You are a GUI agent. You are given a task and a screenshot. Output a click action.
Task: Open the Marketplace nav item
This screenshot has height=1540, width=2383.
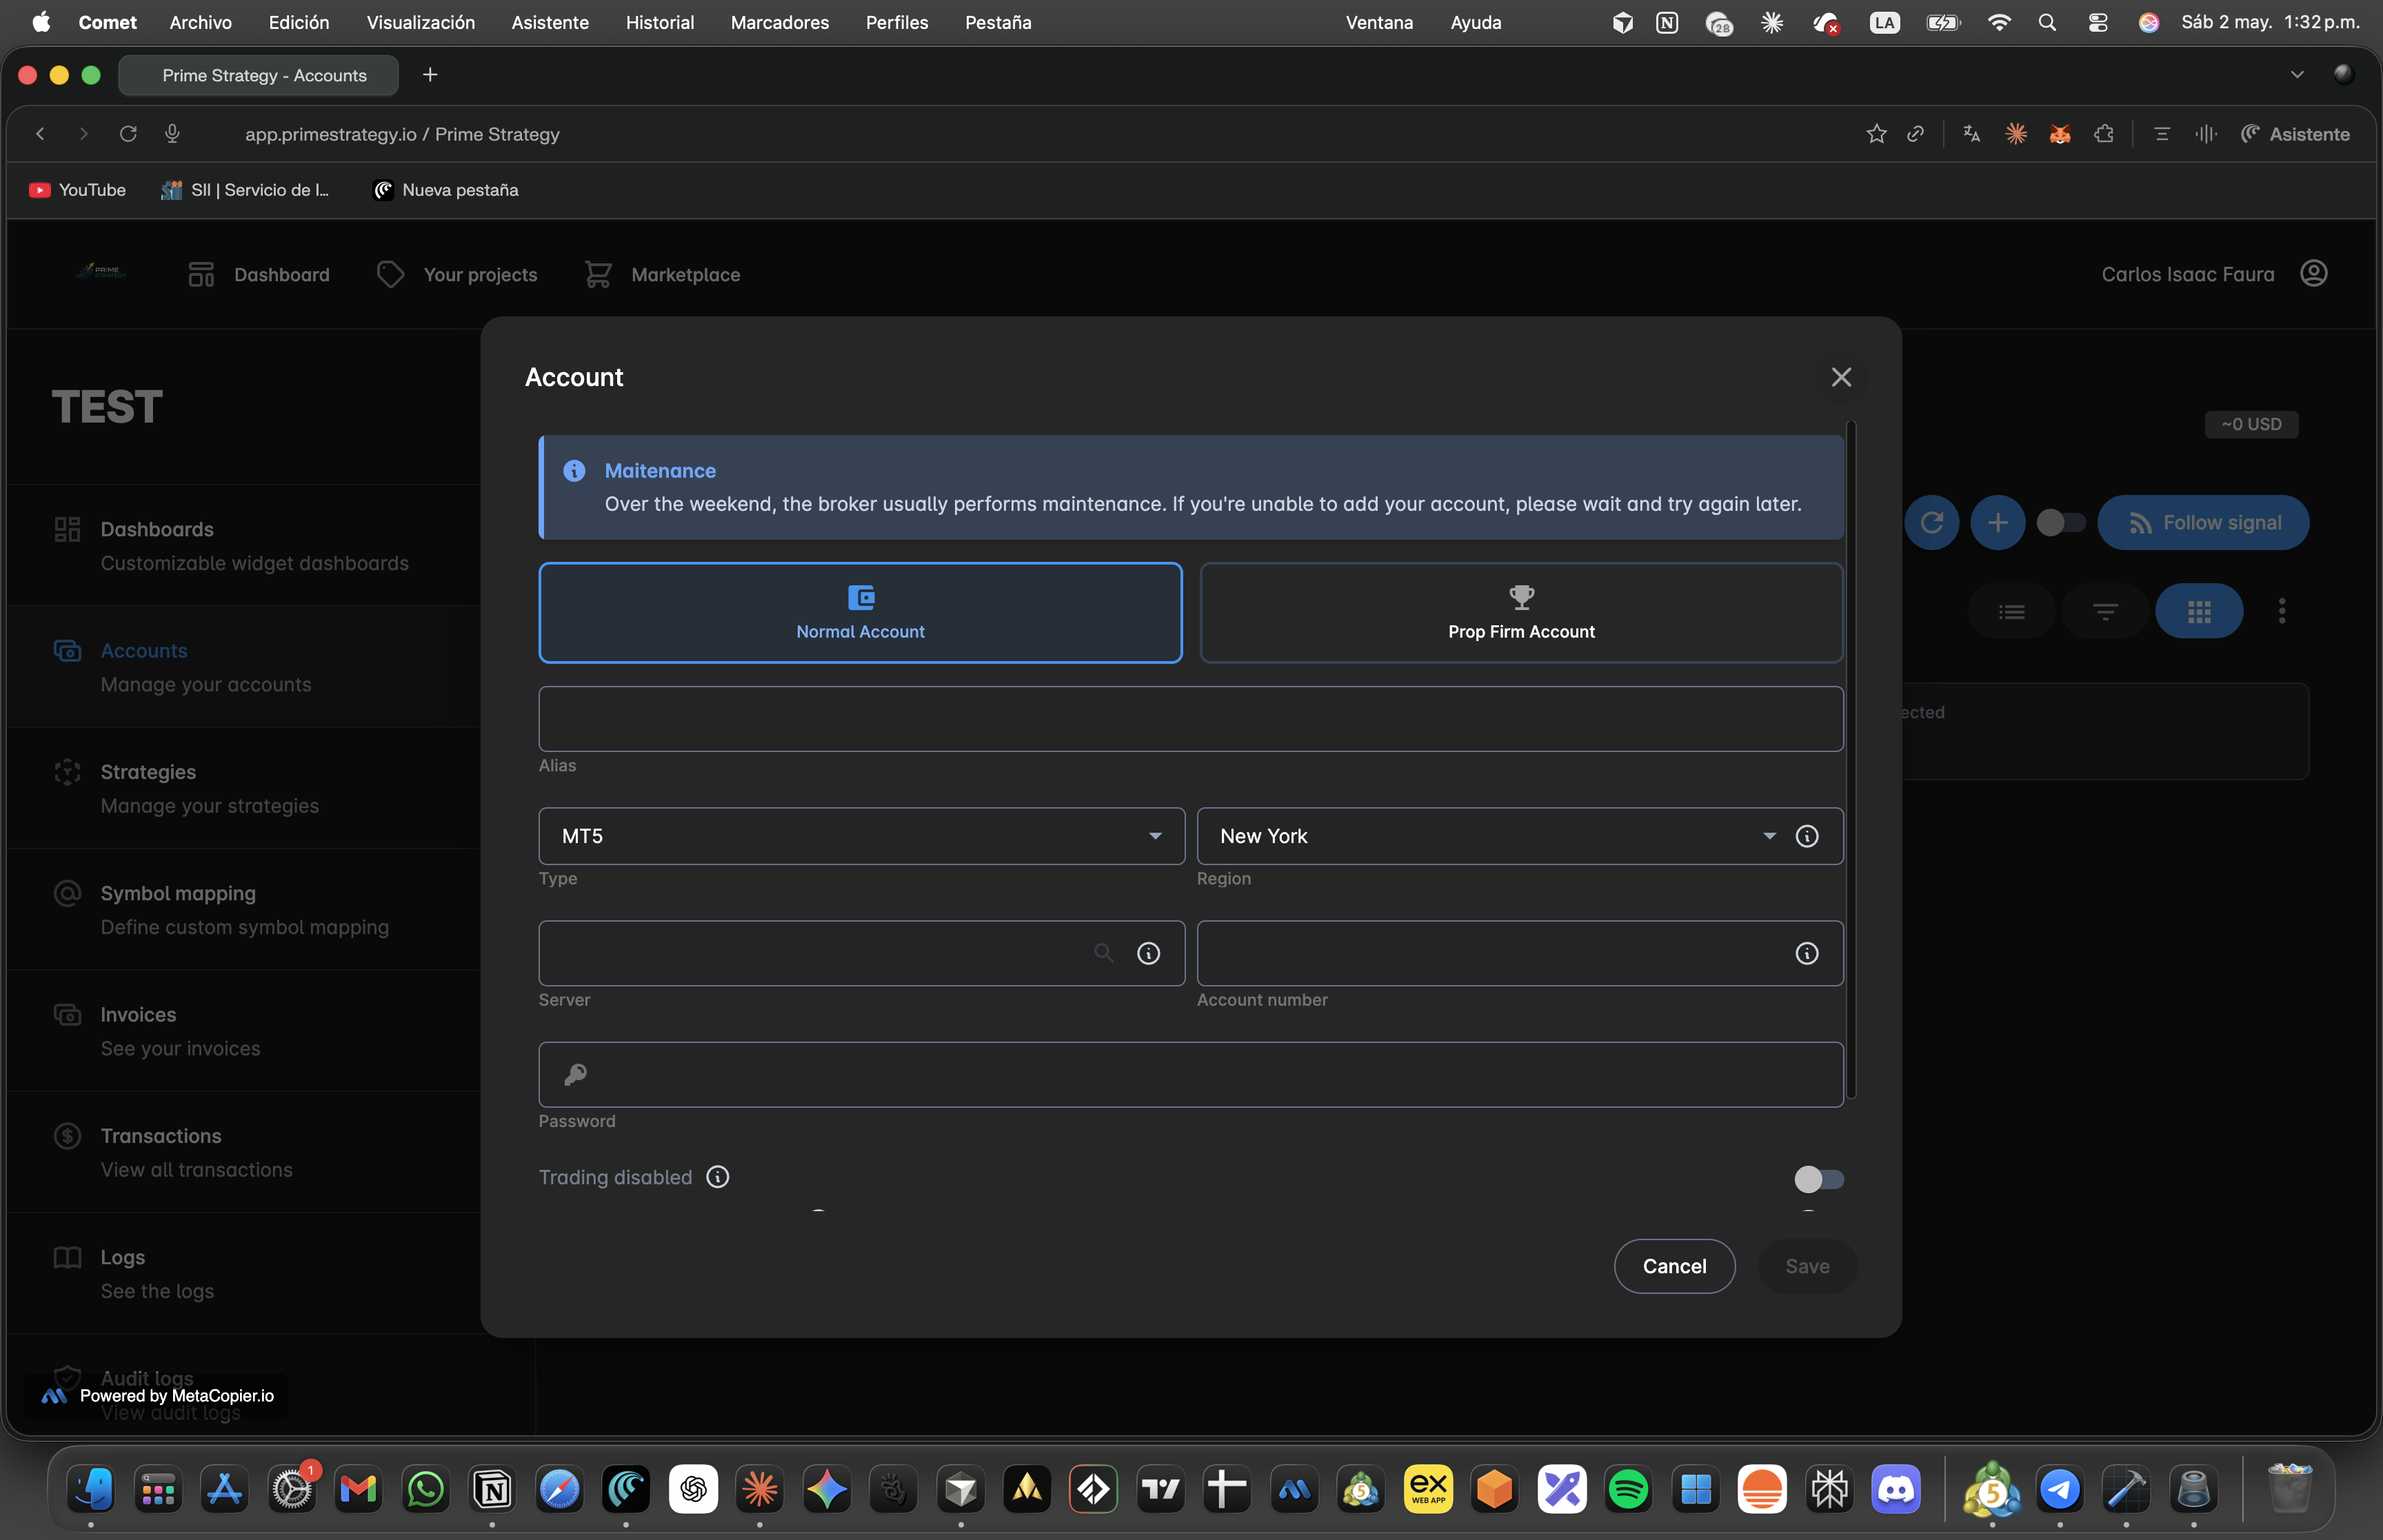662,274
